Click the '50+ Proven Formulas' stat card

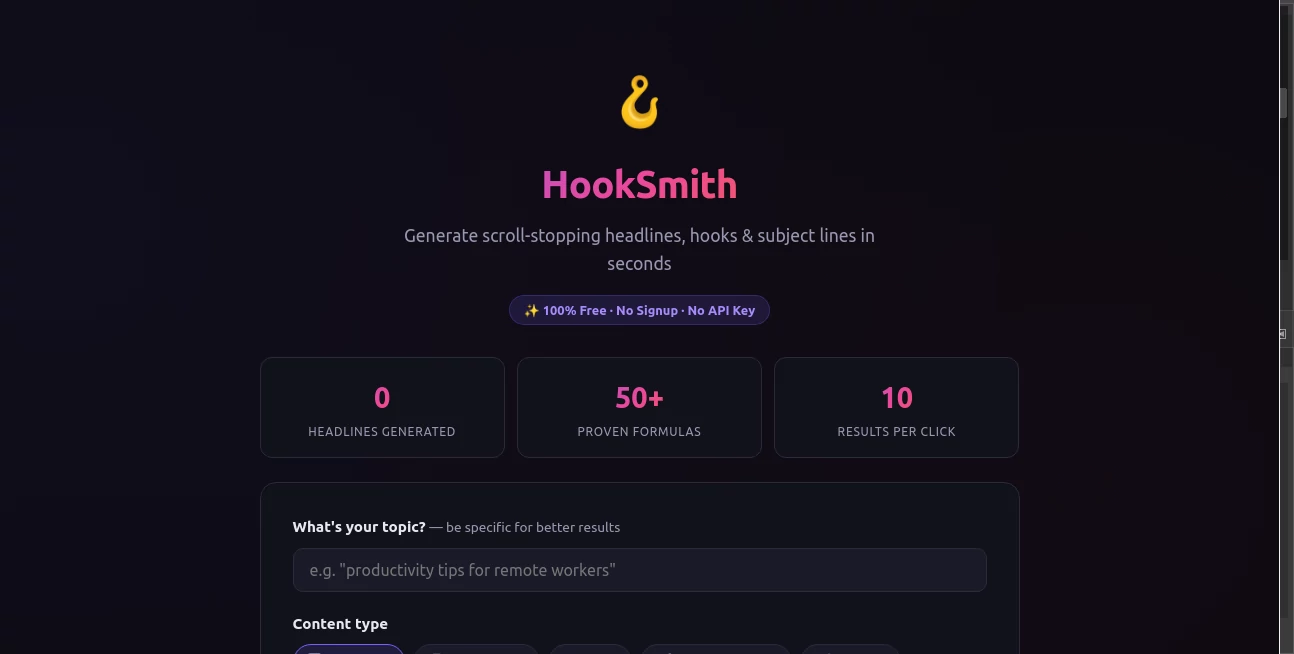tap(639, 407)
